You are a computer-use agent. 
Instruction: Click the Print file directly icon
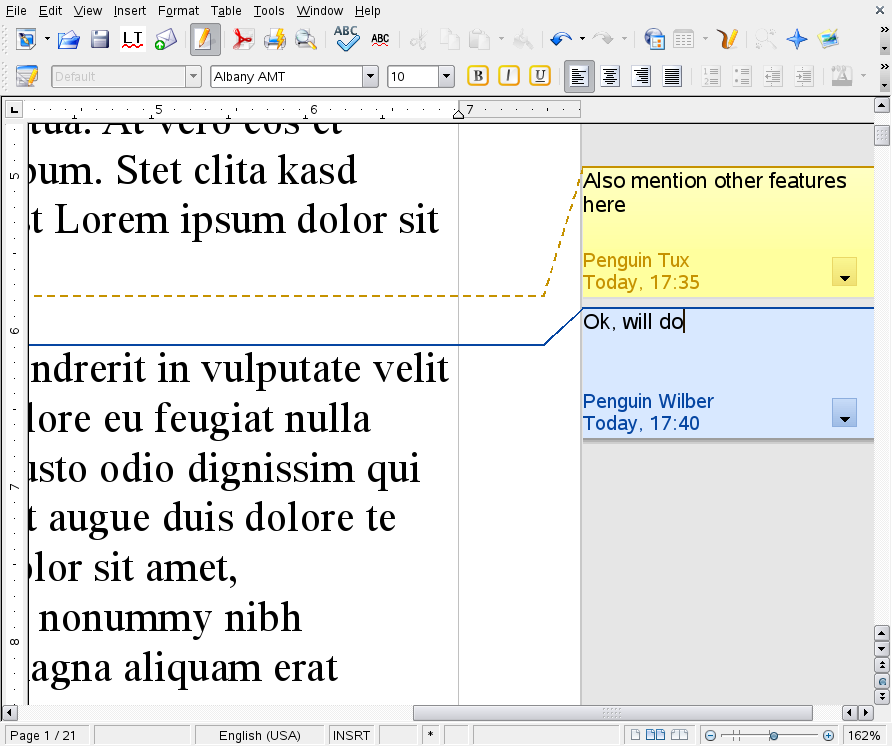coord(275,40)
